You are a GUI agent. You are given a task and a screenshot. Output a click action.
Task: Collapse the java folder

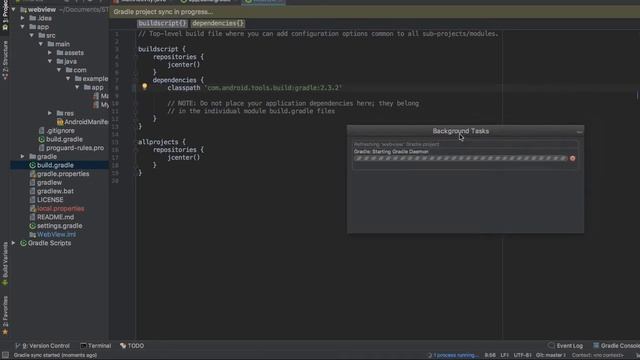click(50, 61)
